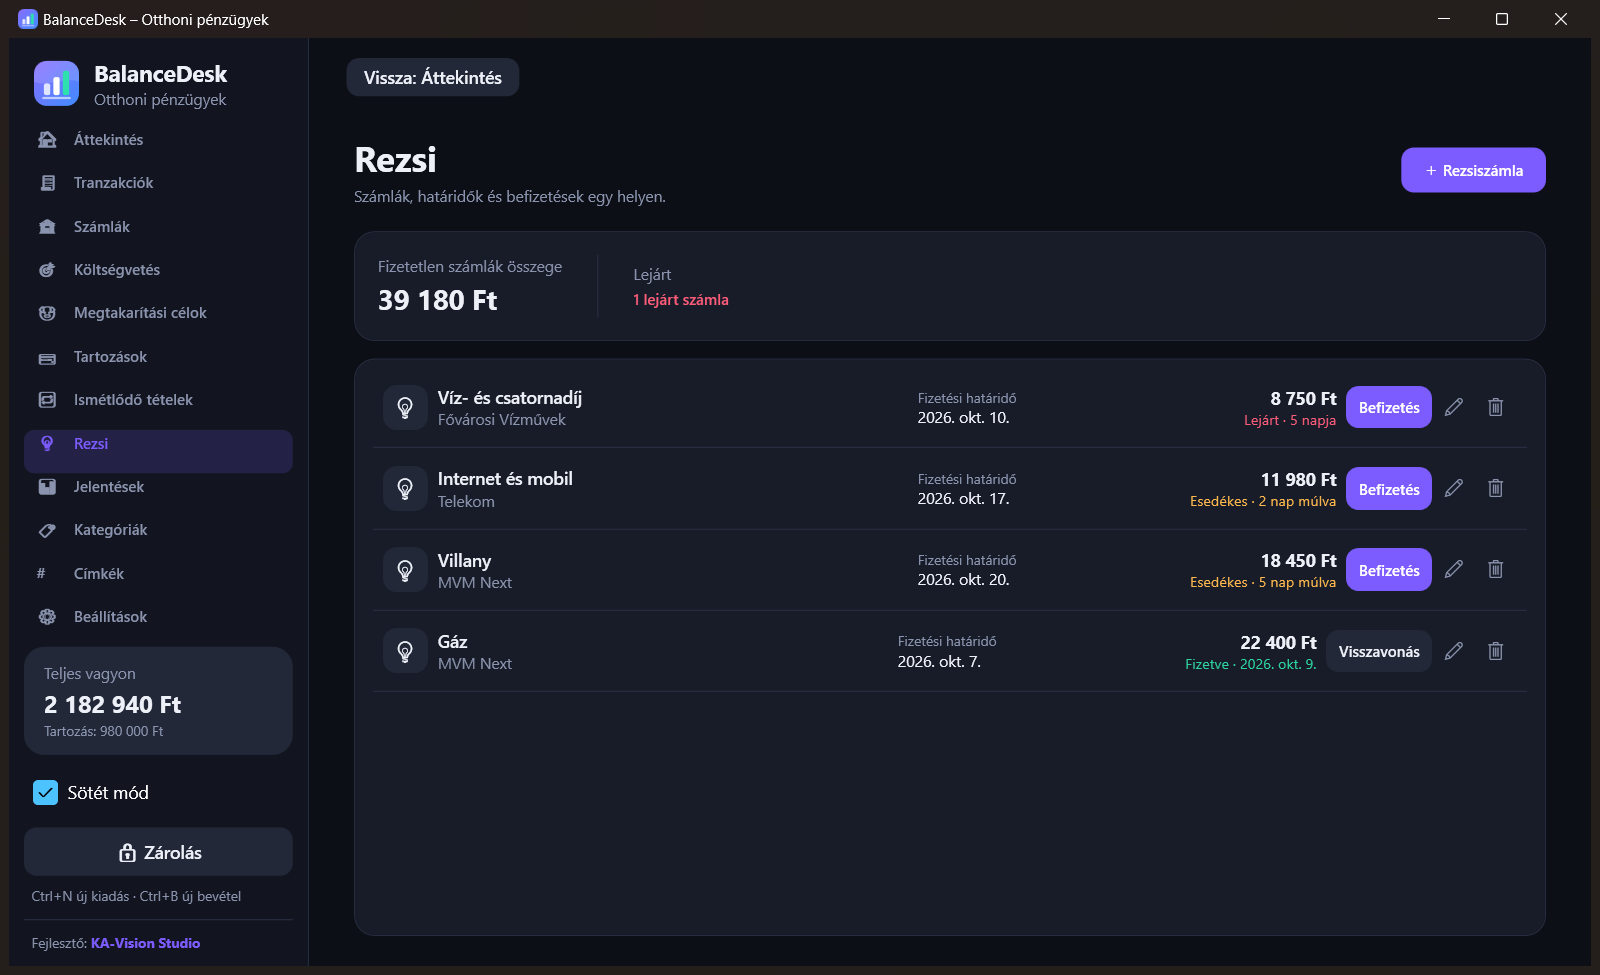Click the gear icon next to Beállítások
Screen dimensions: 1600x975
pos(47,617)
